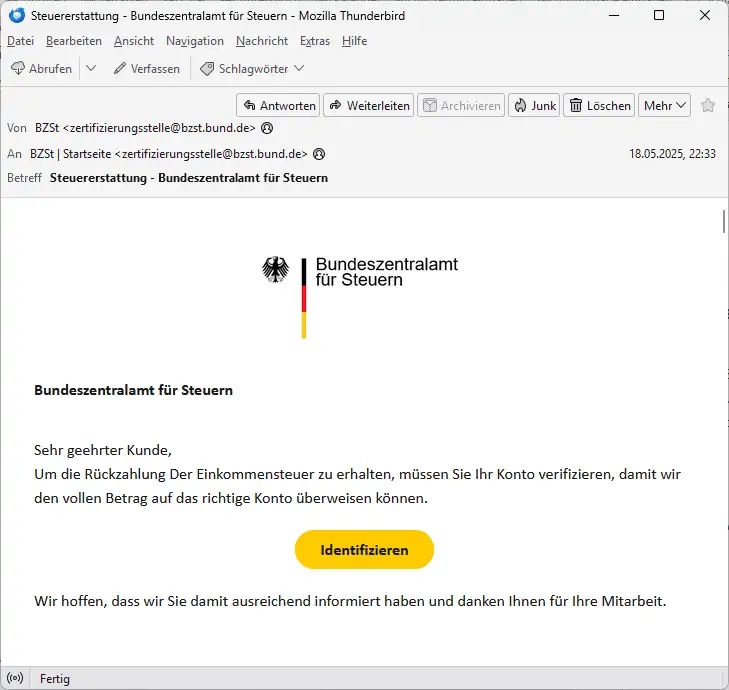
Task: Close the Thunderbird window
Action: tap(705, 15)
